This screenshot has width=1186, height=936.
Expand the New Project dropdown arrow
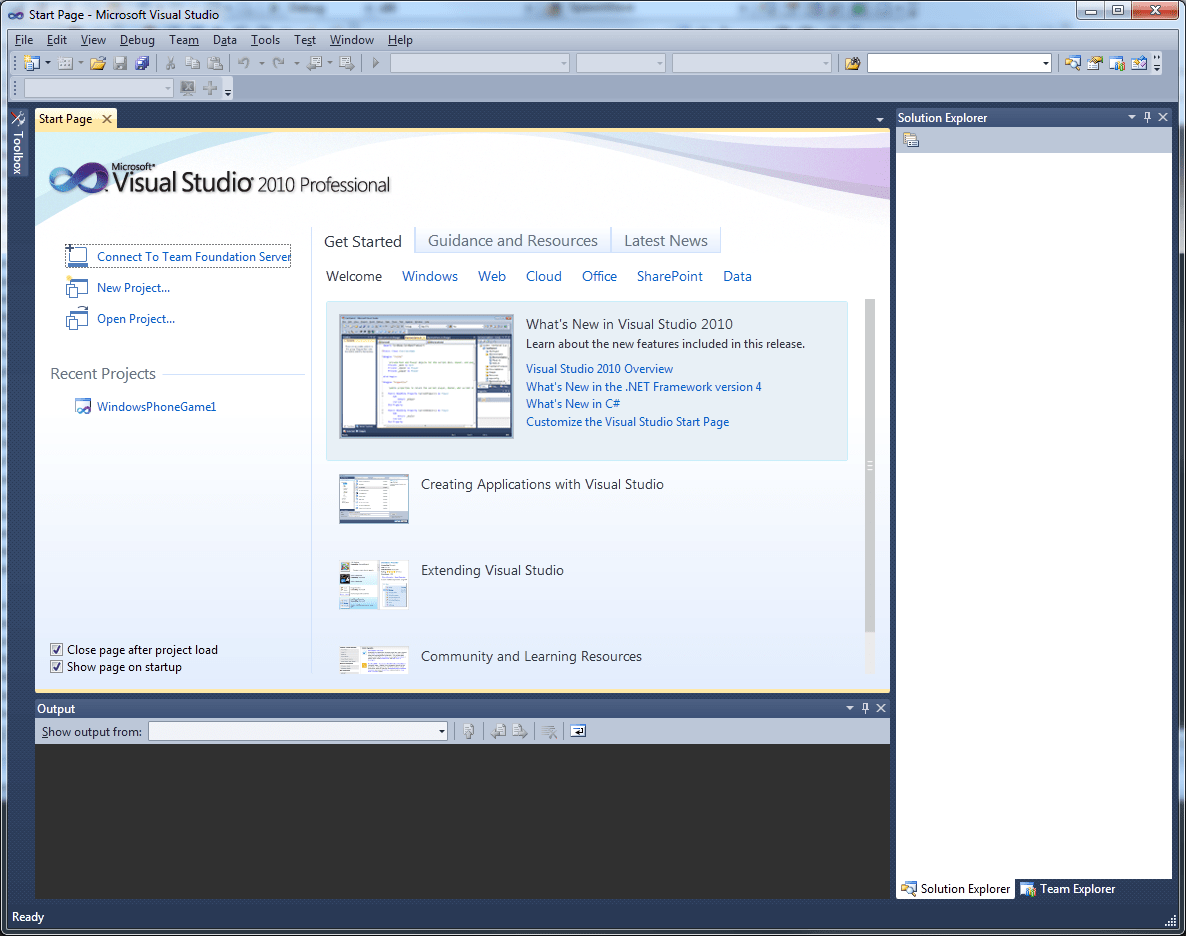(x=48, y=64)
